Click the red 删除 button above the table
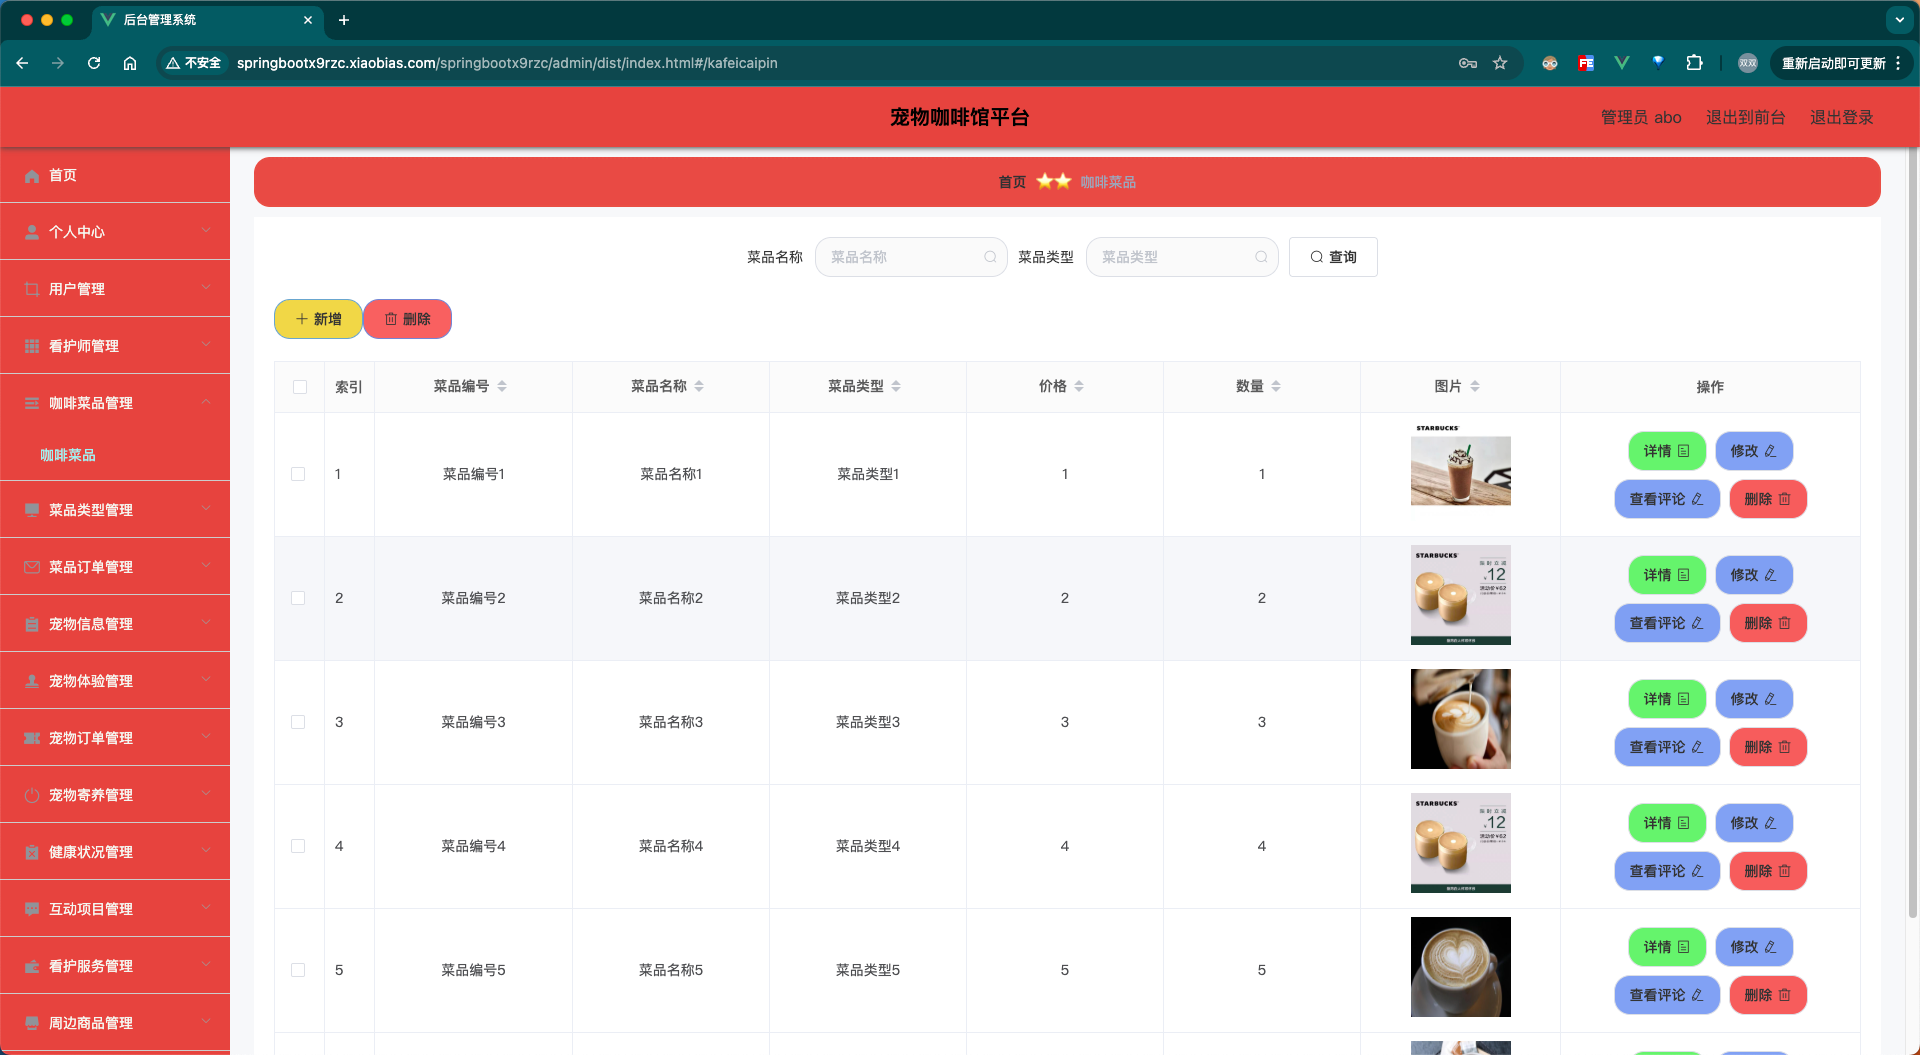This screenshot has height=1055, width=1920. coord(407,319)
